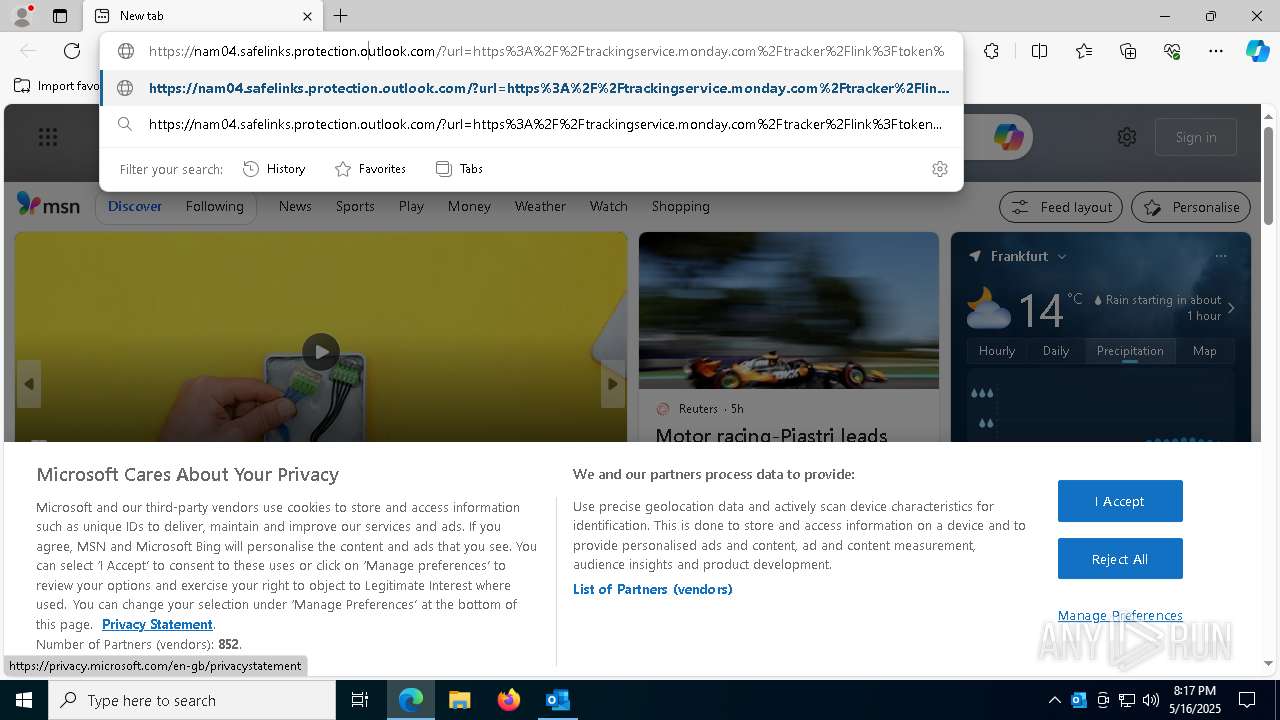Open the Favorites star toolbar icon
The image size is (1280, 720).
[x=1084, y=51]
